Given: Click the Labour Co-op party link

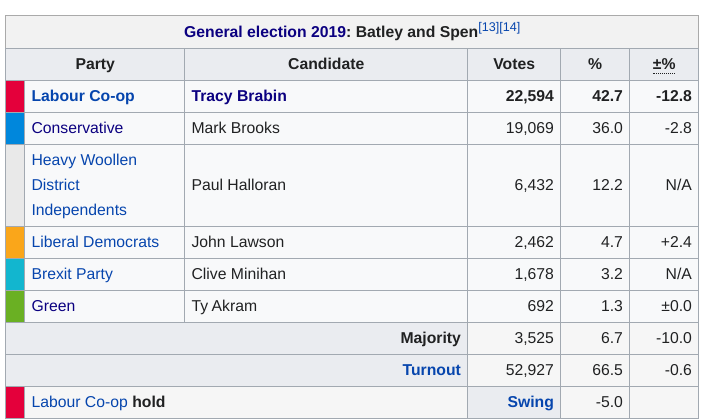Looking at the screenshot, I should pos(83,96).
